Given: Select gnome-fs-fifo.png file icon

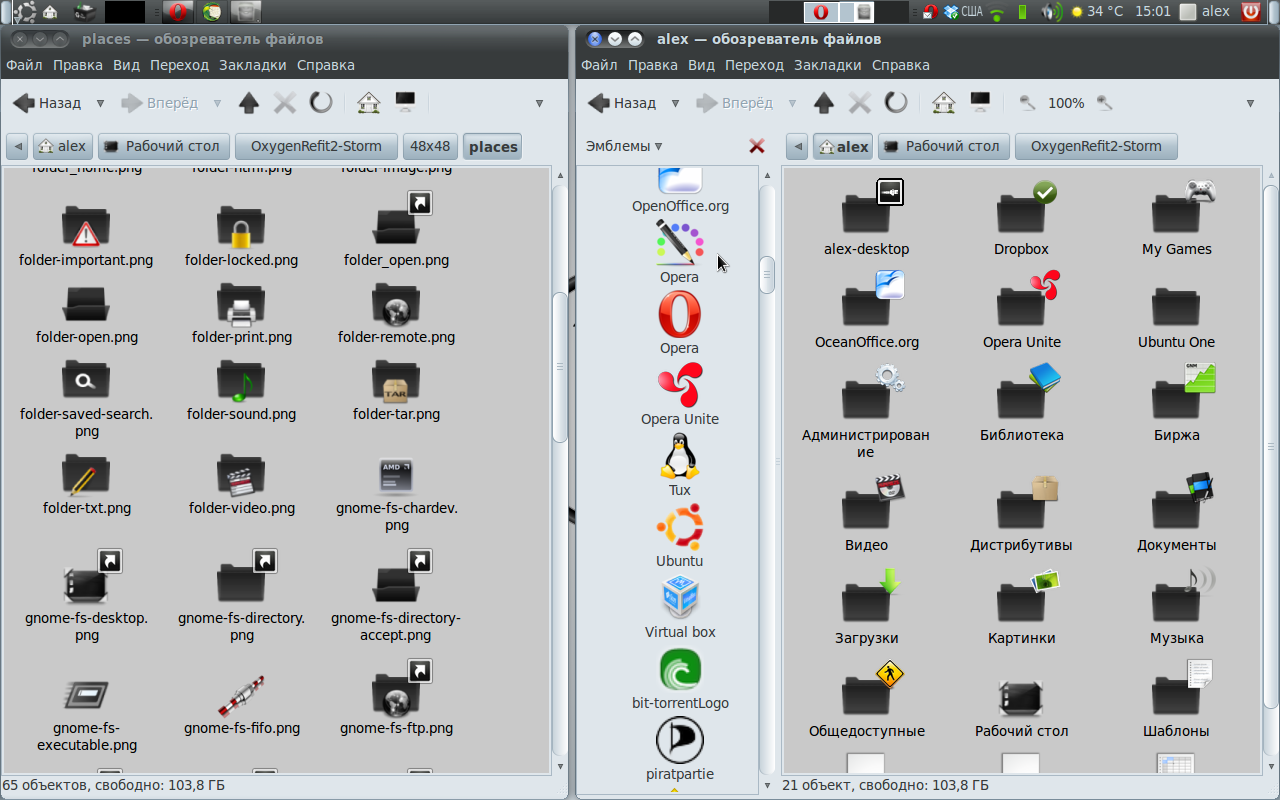Looking at the screenshot, I should click(241, 697).
